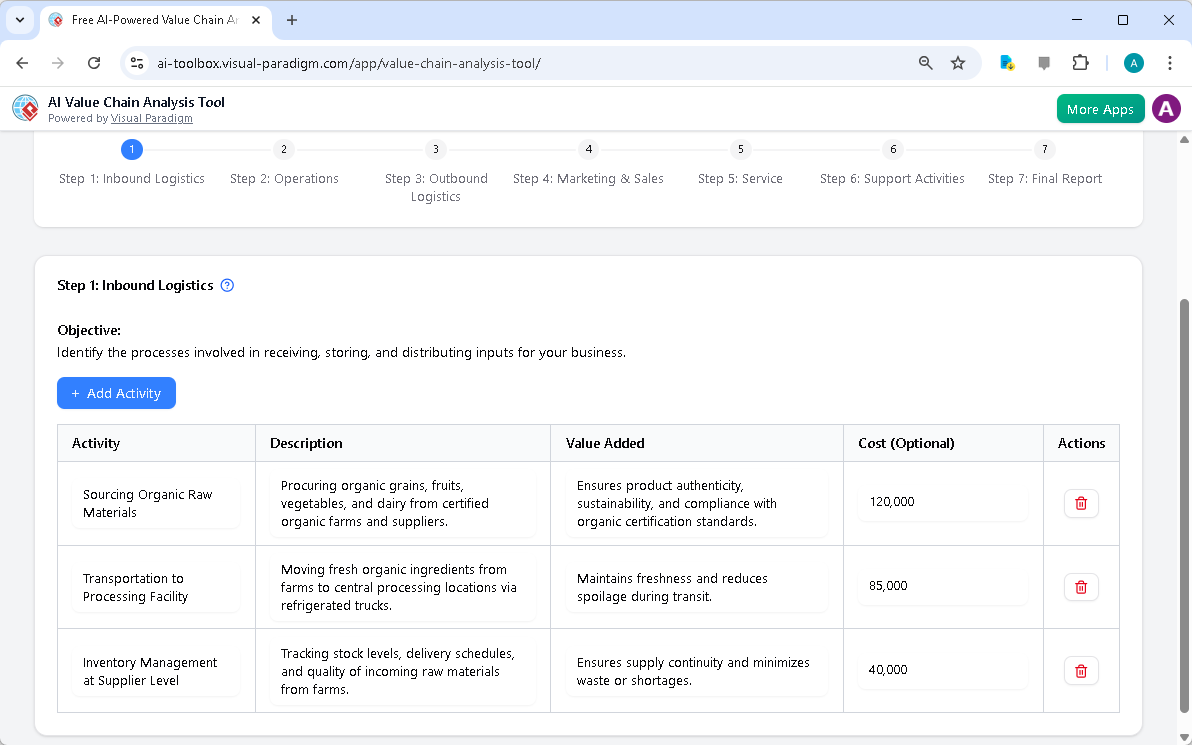Select the Free AI-Powered Value Chain tab
Image resolution: width=1192 pixels, height=745 pixels.
150,19
